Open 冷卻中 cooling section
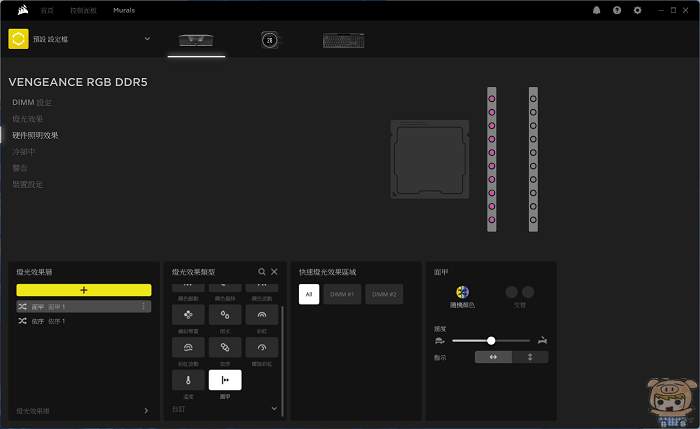Screen dimensions: 700x429 pyautogui.click(x=24, y=152)
